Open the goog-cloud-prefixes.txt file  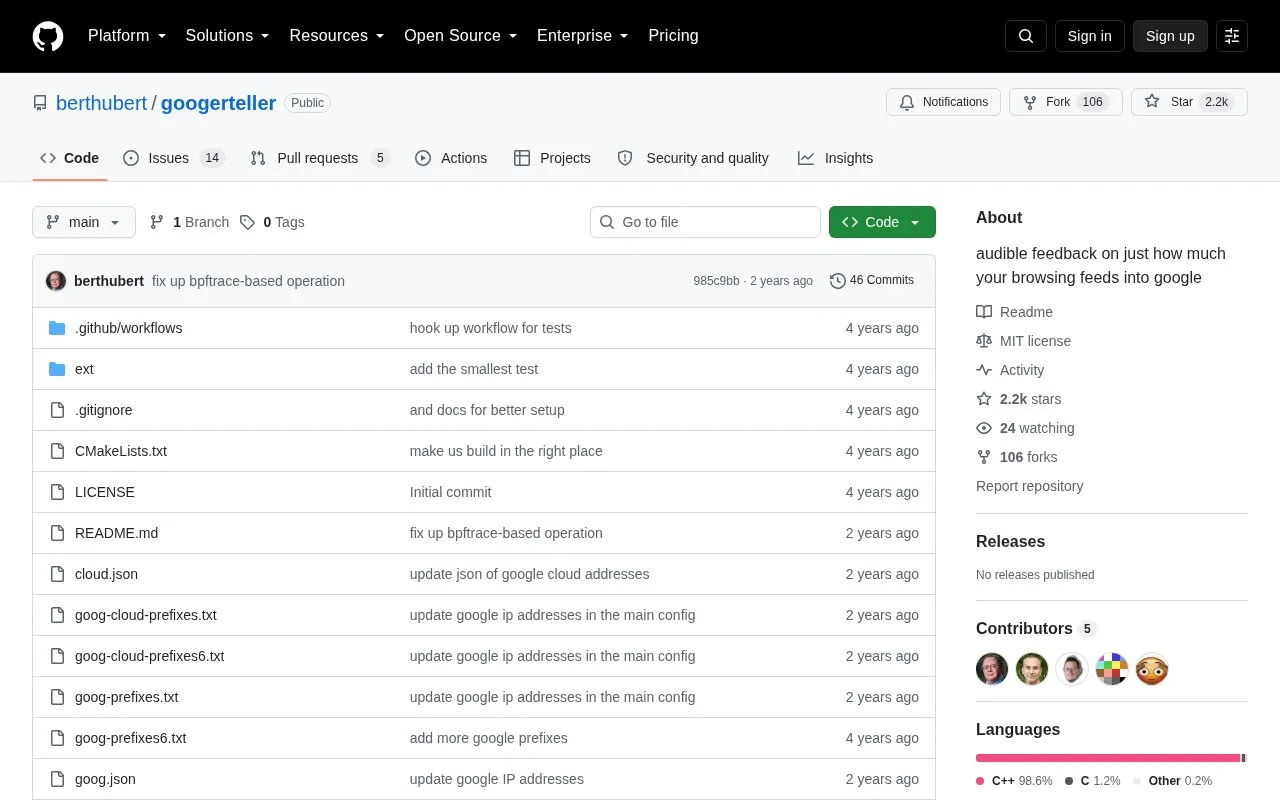coord(146,615)
